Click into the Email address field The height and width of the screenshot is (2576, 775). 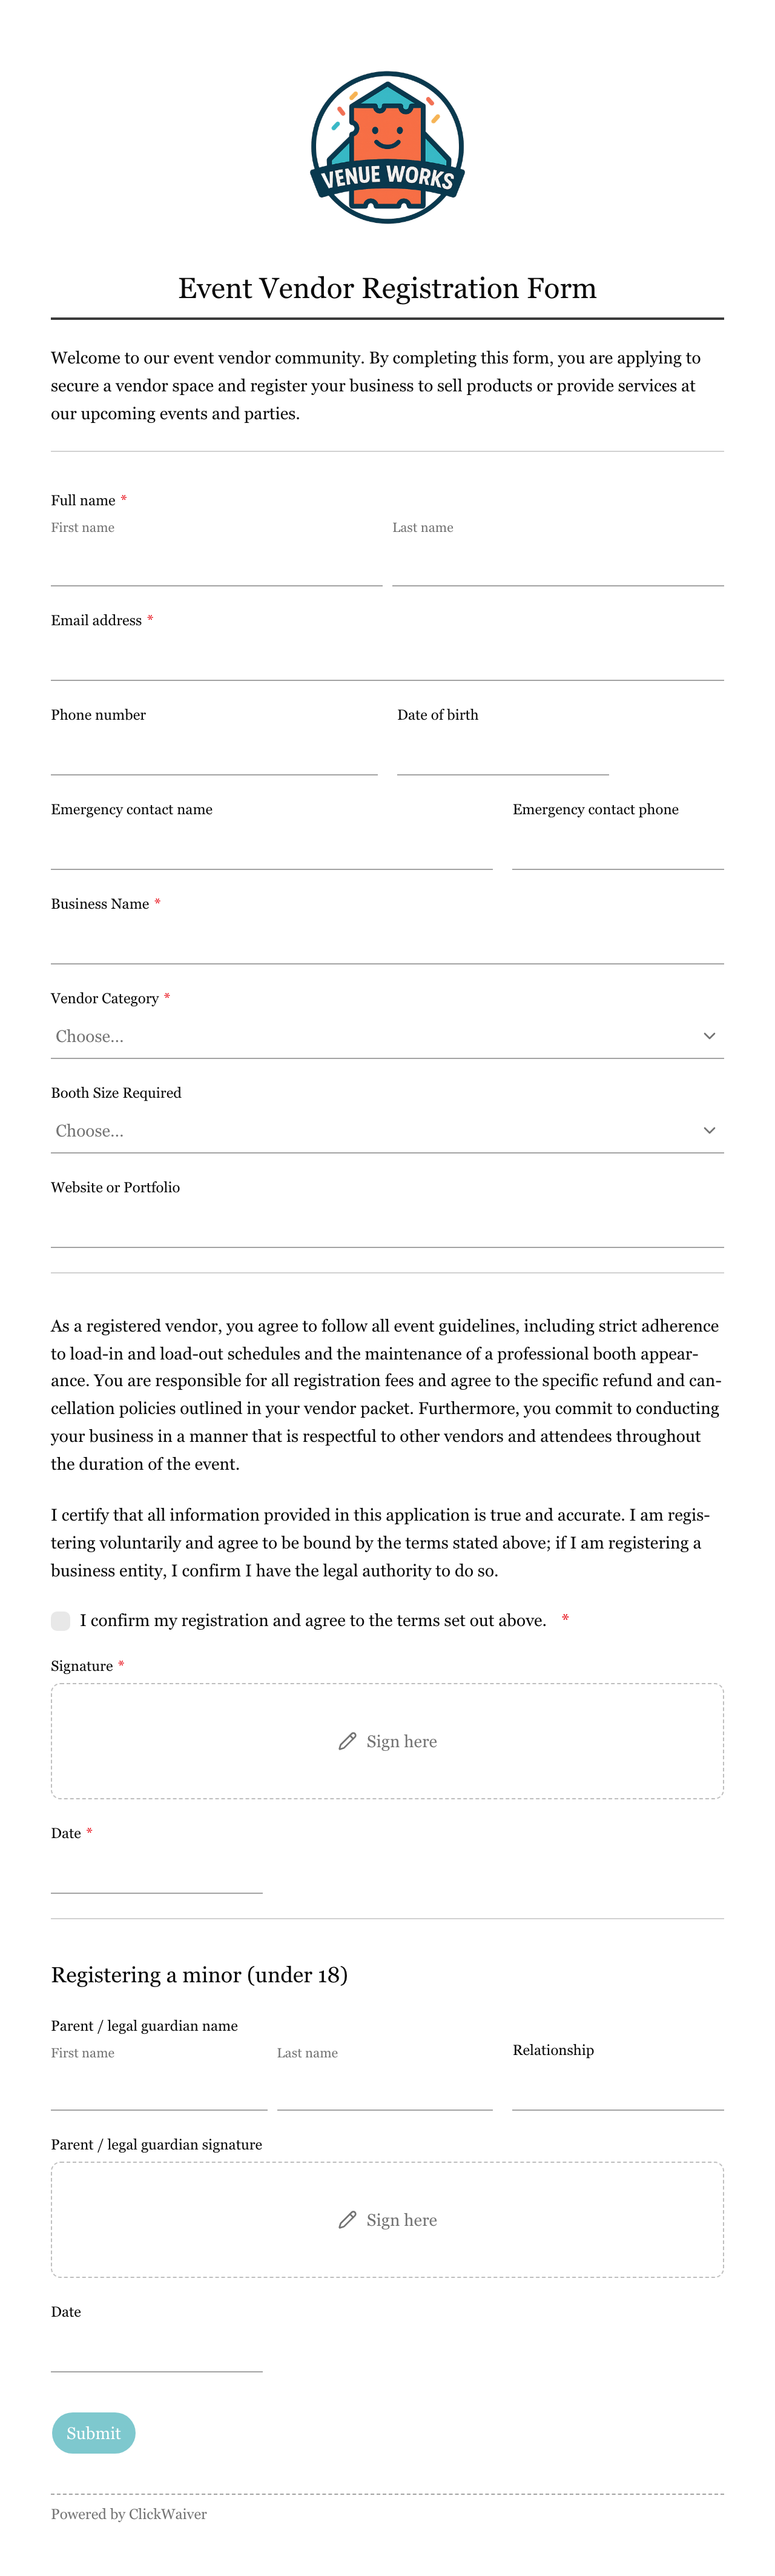(387, 659)
